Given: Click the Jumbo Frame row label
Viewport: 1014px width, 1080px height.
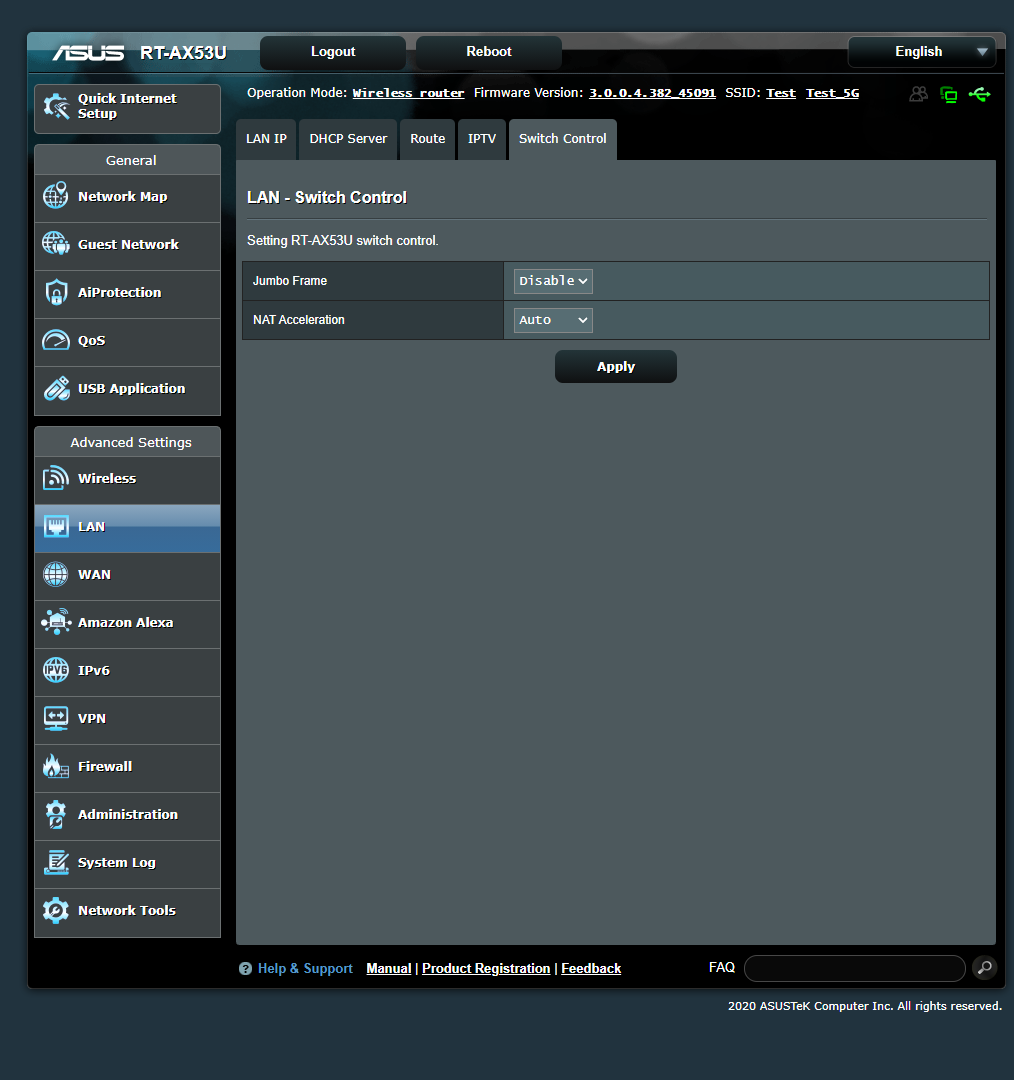Looking at the screenshot, I should point(290,281).
